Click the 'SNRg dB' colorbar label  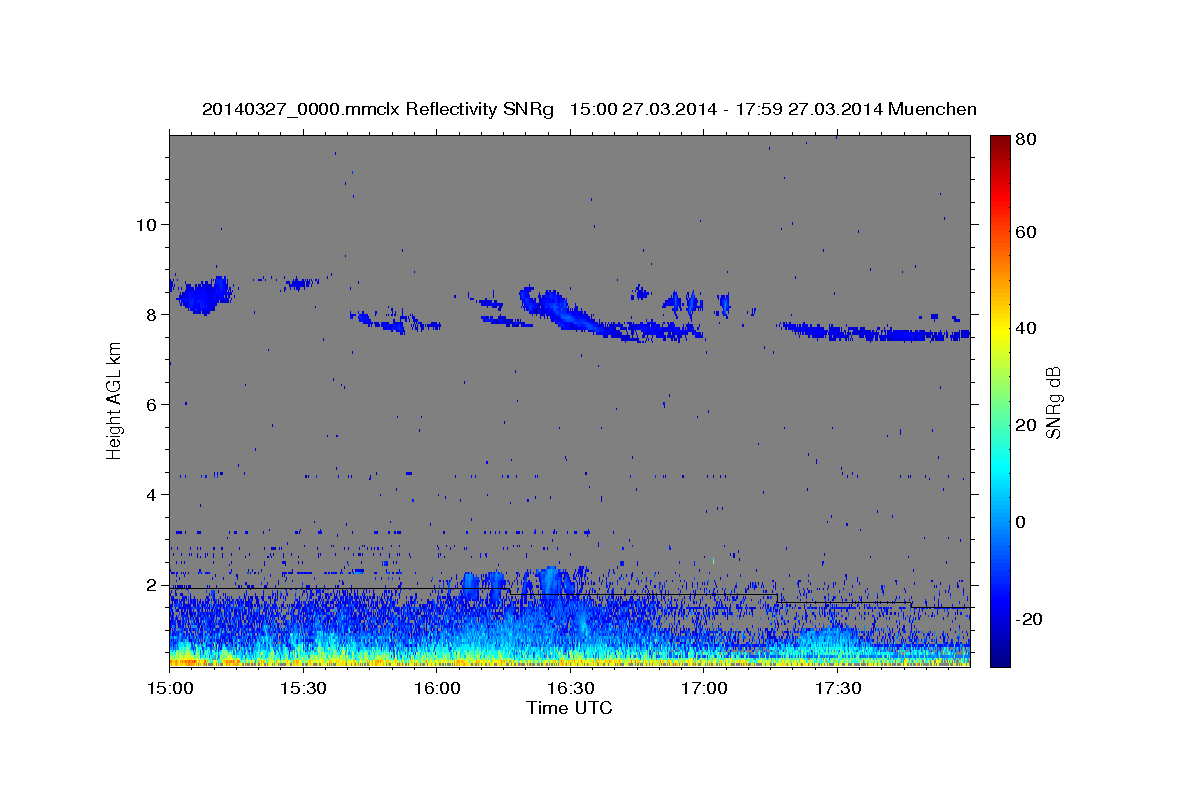(x=1053, y=401)
